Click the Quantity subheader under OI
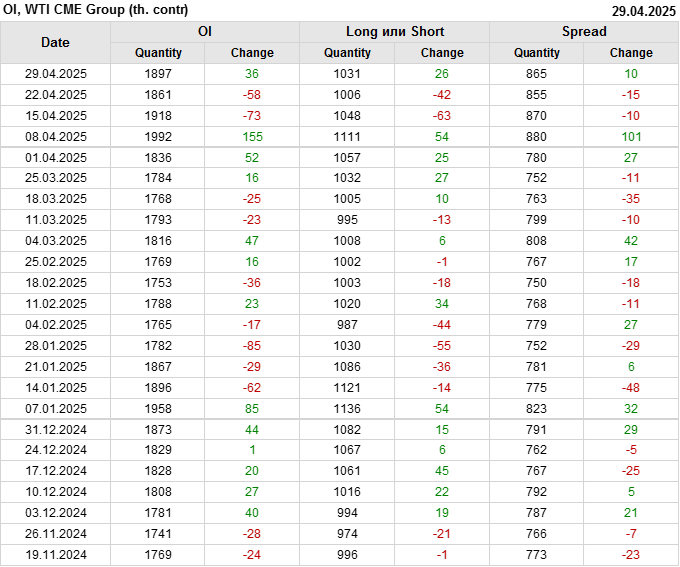The image size is (680, 567). pyautogui.click(x=158, y=53)
